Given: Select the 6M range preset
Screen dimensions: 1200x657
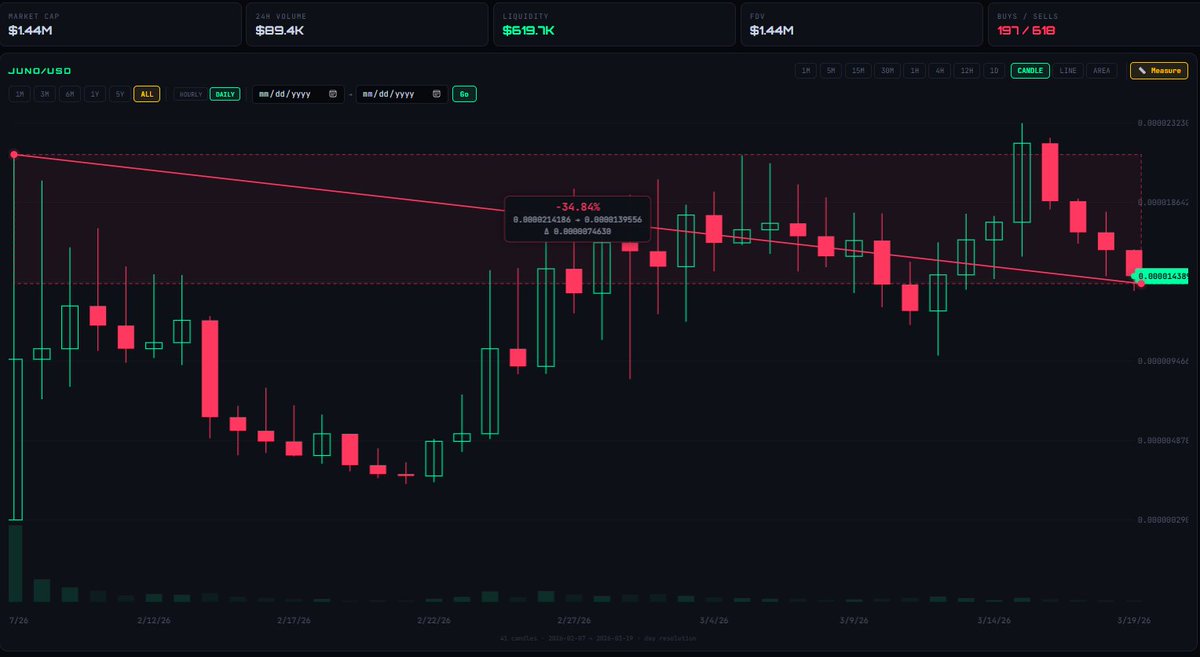Looking at the screenshot, I should [x=69, y=94].
